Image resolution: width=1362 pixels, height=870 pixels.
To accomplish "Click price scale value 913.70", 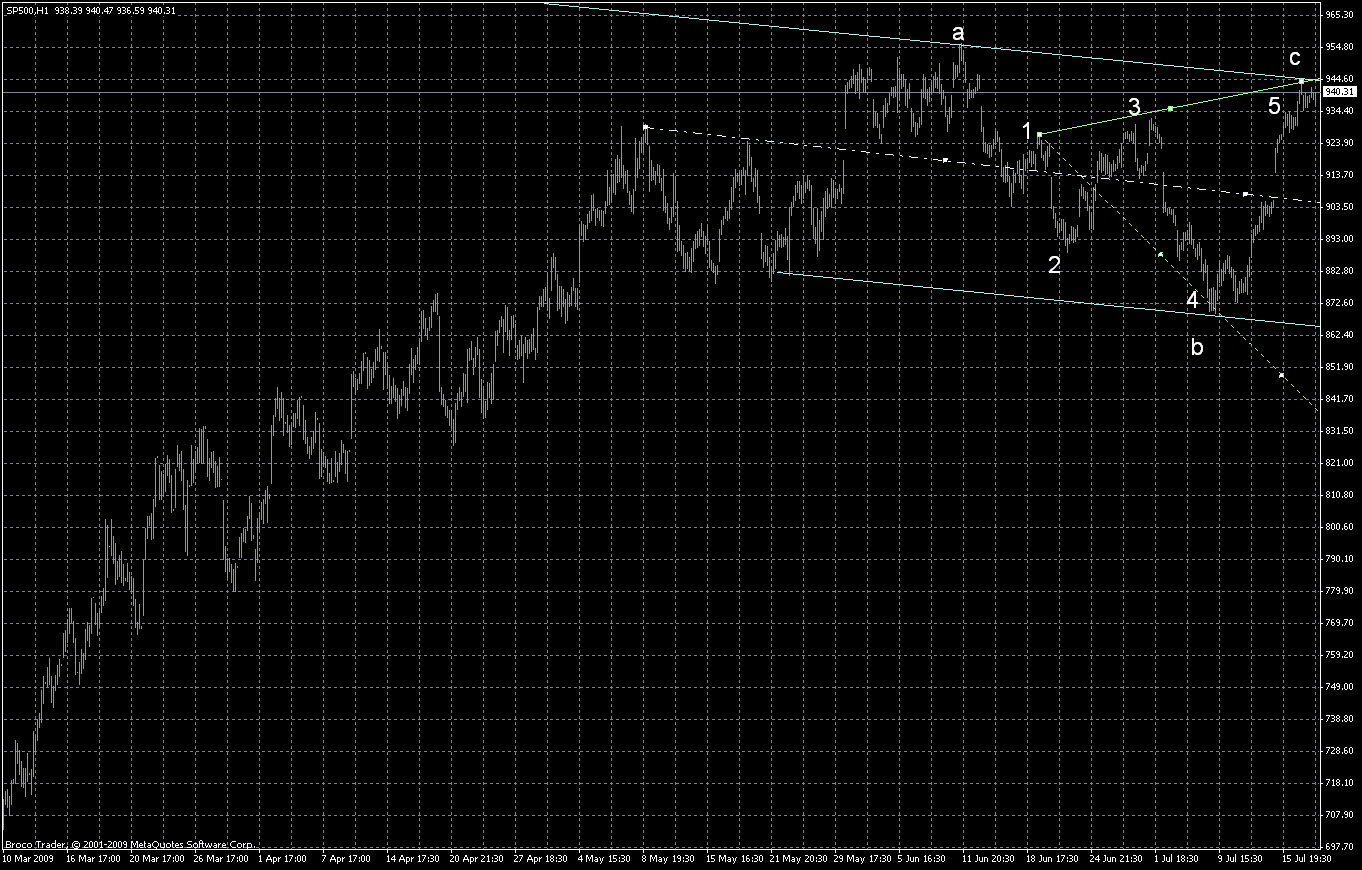I will tap(1339, 175).
